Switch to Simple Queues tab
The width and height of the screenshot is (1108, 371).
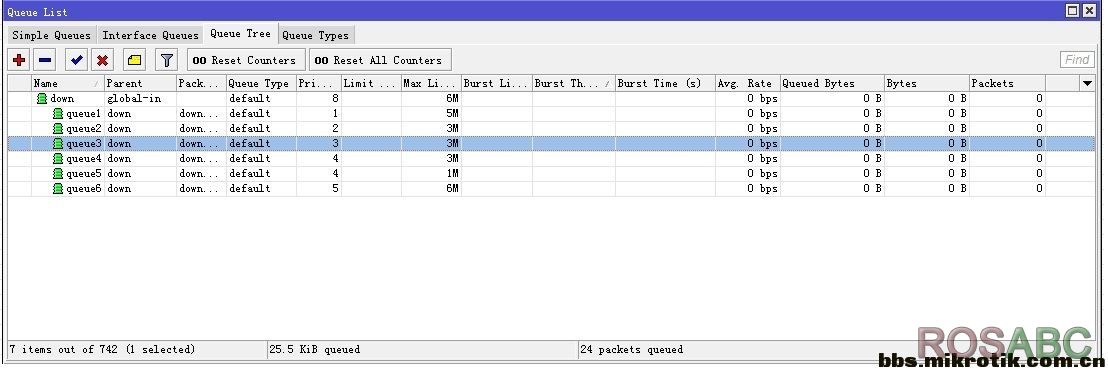52,35
